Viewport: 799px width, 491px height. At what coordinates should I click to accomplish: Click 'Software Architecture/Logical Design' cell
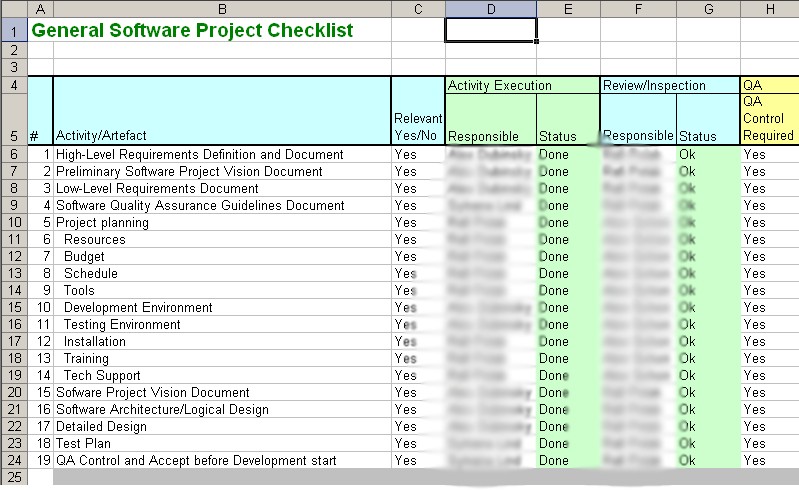pos(222,410)
